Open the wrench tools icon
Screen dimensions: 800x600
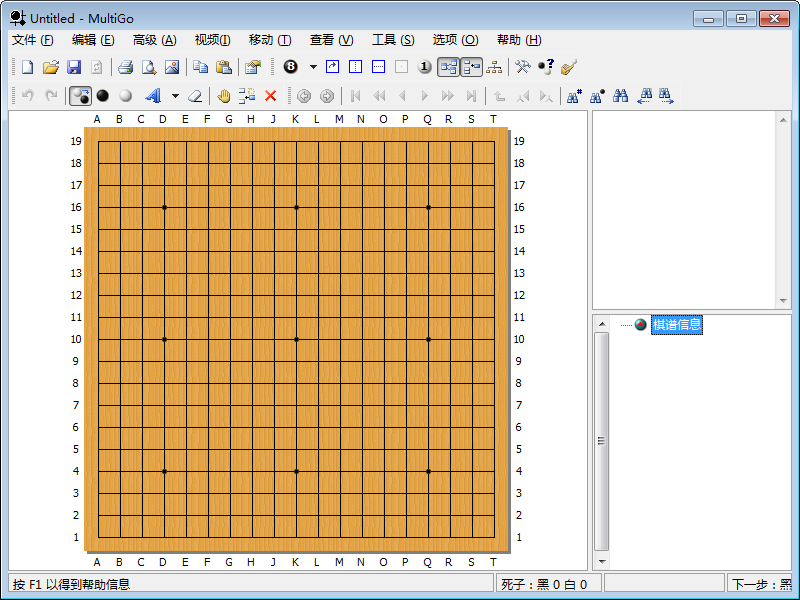522,66
